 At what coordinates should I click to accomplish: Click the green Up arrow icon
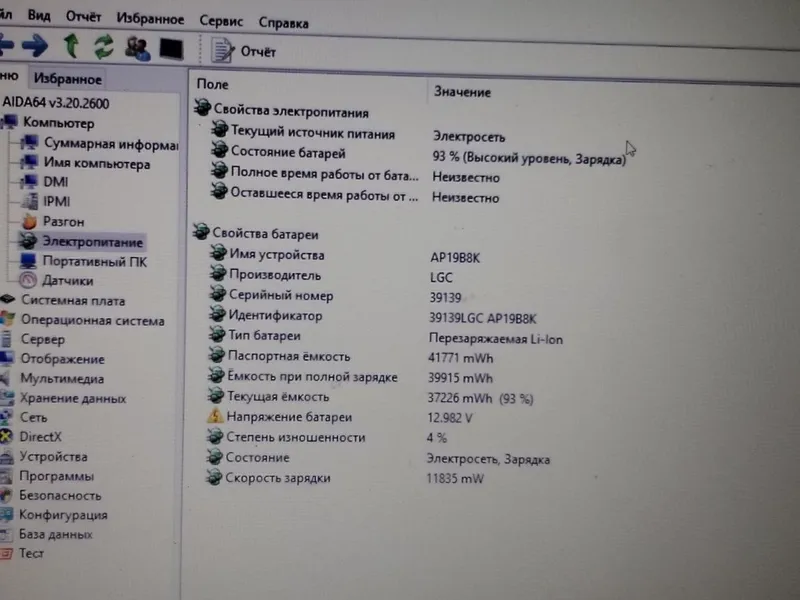(x=71, y=46)
